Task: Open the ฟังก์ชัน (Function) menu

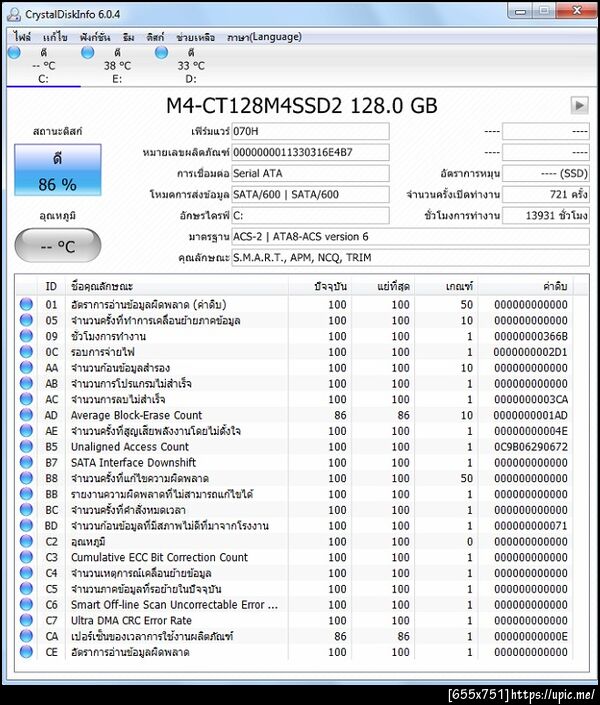Action: tap(95, 37)
